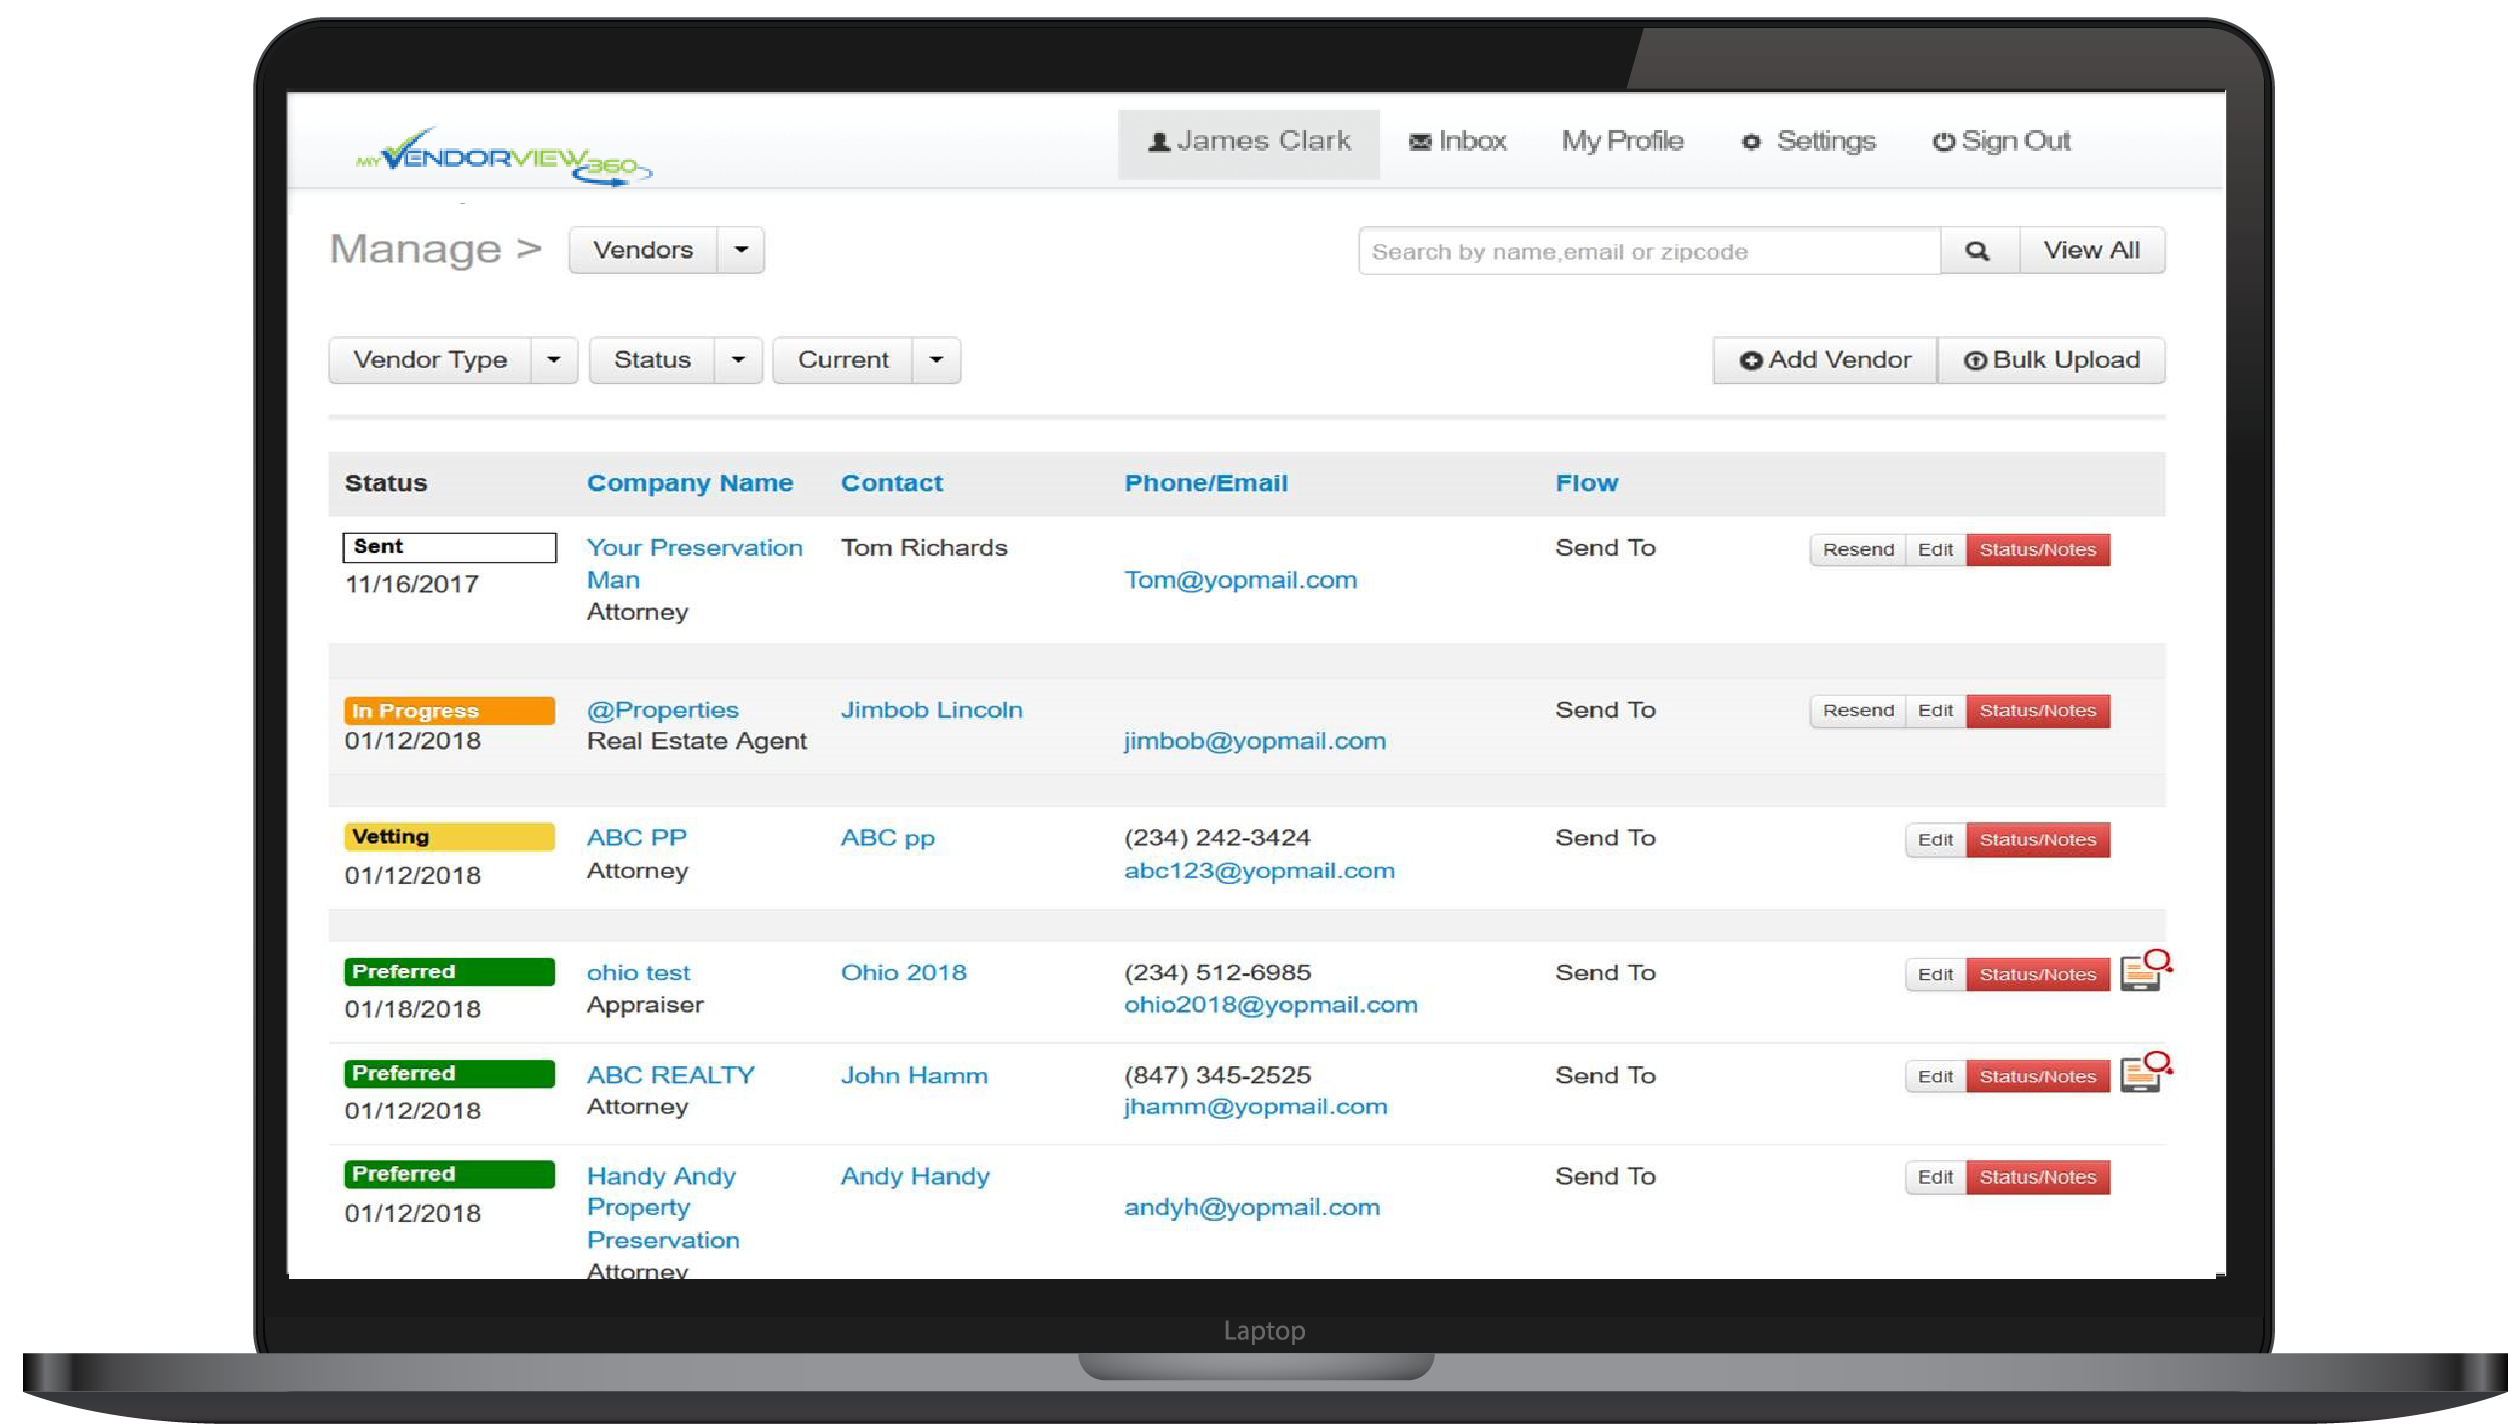Open Ohio 2018 contact link
Viewport: 2511px width, 1428px height.
coord(904,974)
